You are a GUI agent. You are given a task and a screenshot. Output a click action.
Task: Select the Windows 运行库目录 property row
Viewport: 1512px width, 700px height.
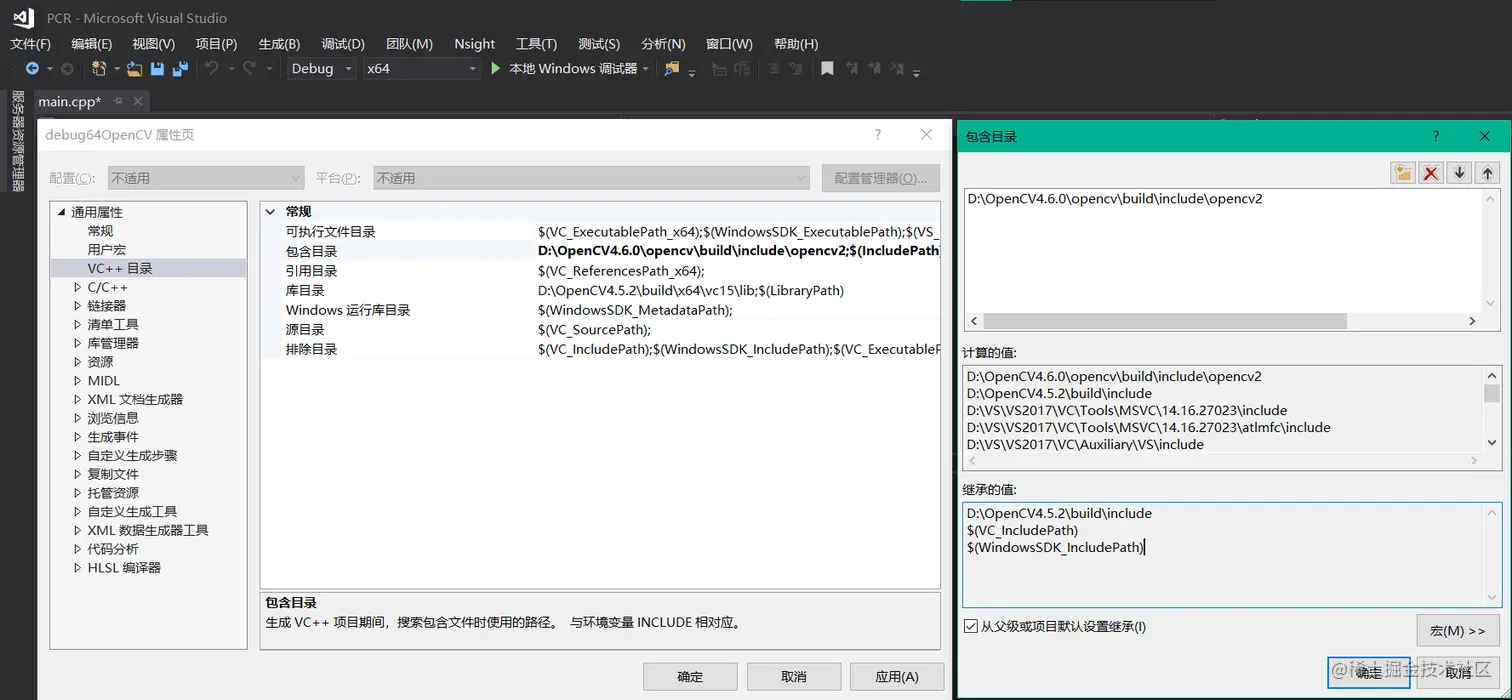coord(600,310)
